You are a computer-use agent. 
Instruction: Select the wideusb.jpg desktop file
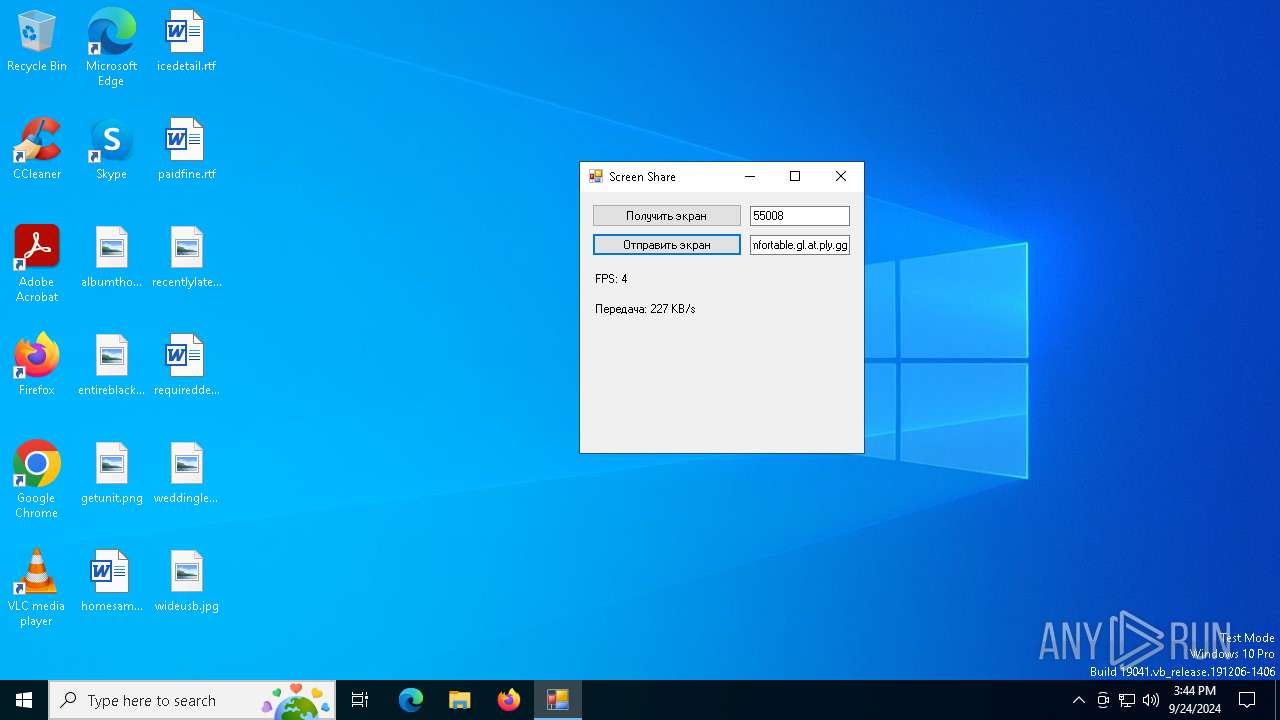click(x=186, y=581)
